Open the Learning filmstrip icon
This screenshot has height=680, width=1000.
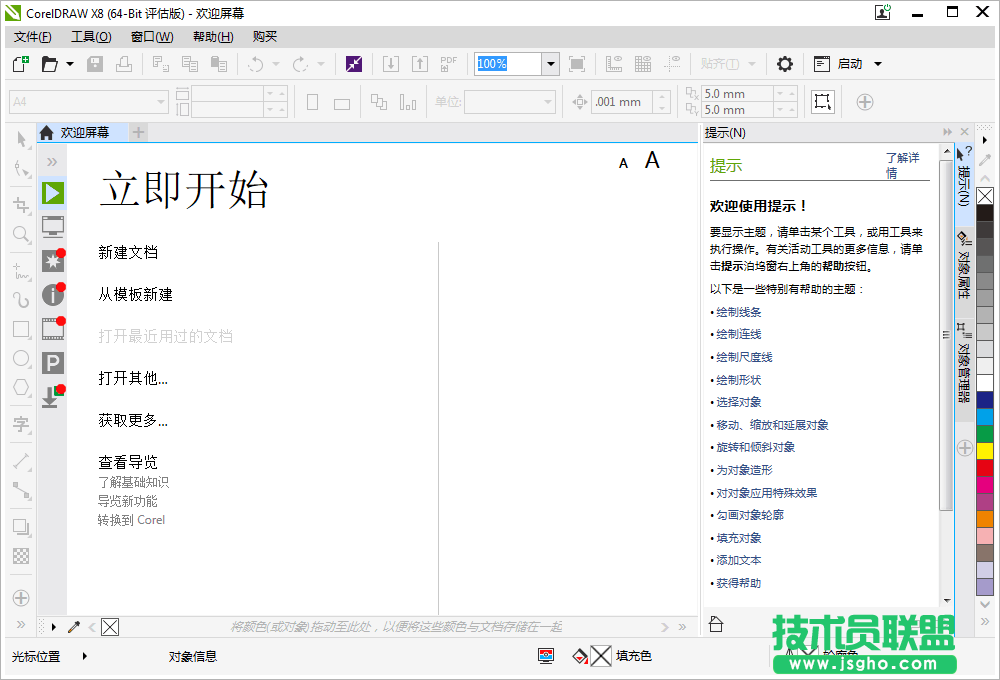[53, 329]
